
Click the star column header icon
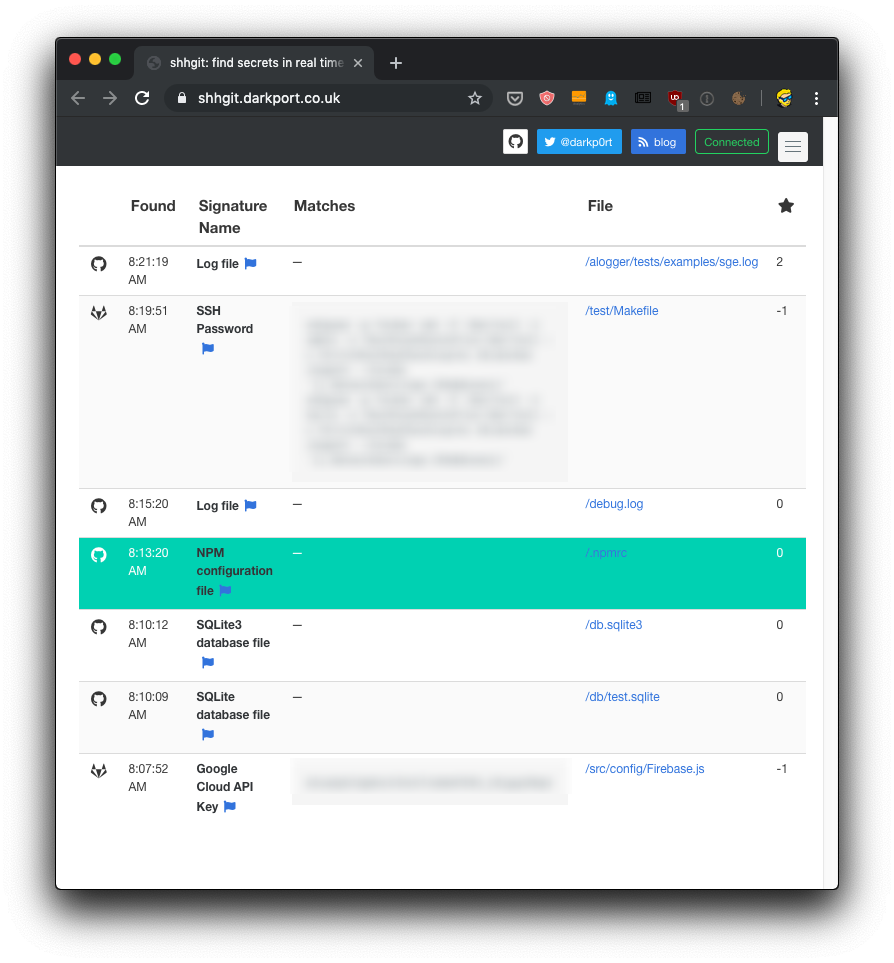[x=786, y=206]
